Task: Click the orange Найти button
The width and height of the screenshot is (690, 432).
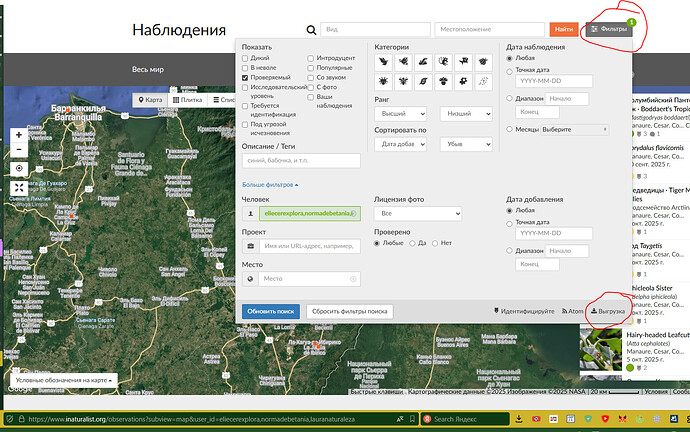Action: 564,29
